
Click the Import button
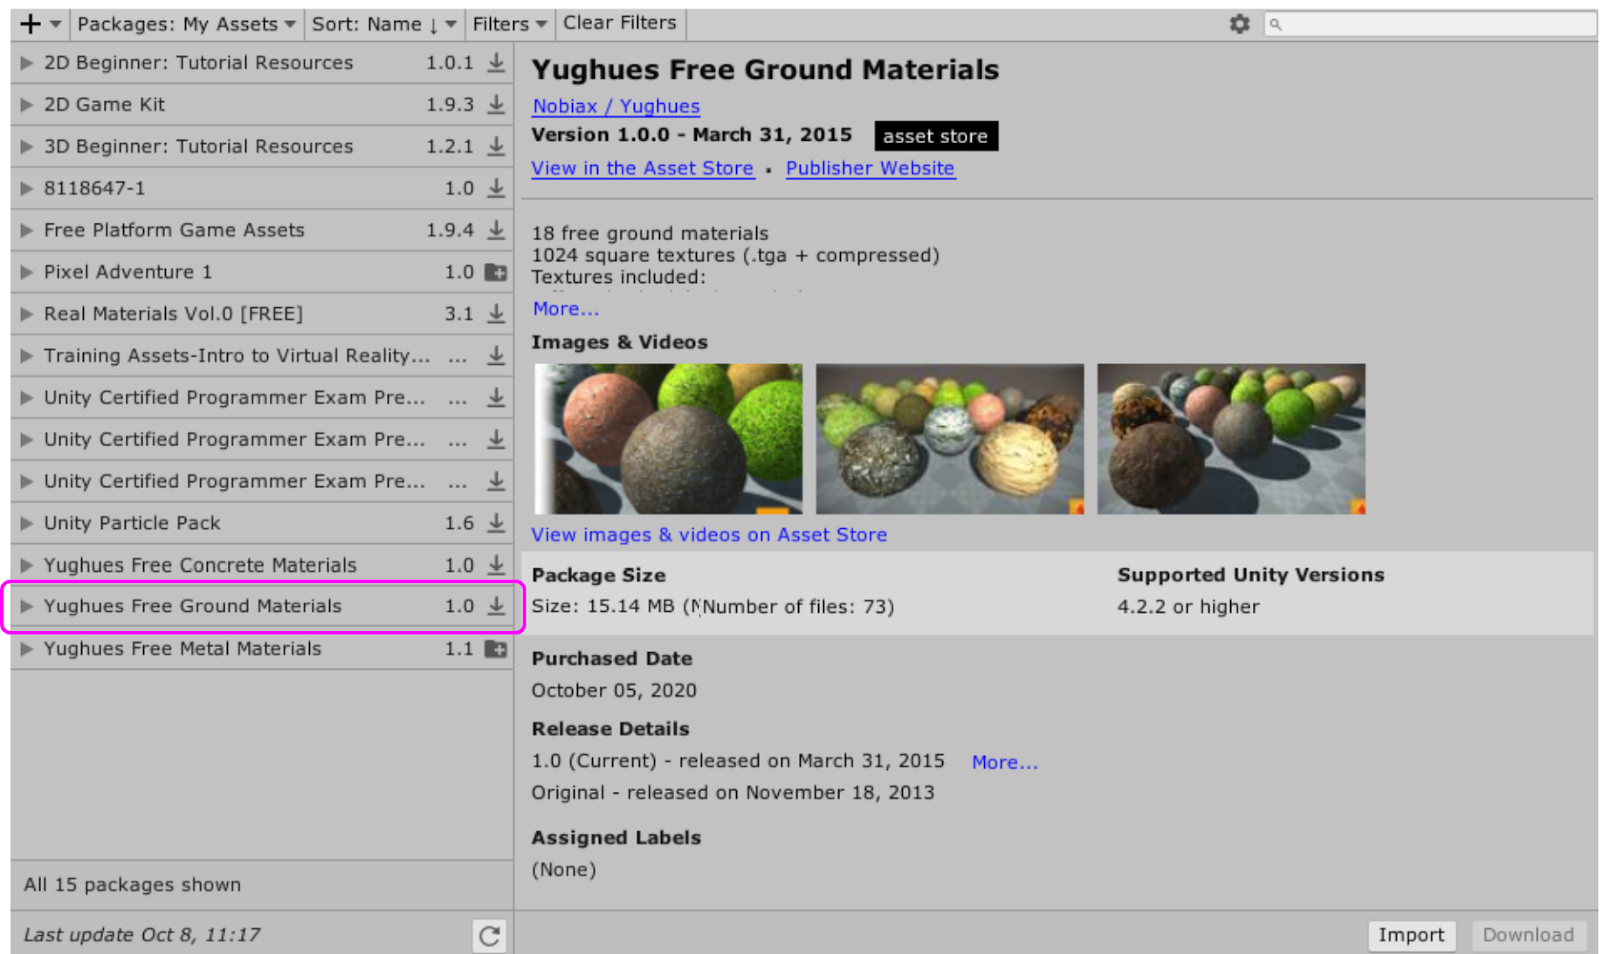1410,935
